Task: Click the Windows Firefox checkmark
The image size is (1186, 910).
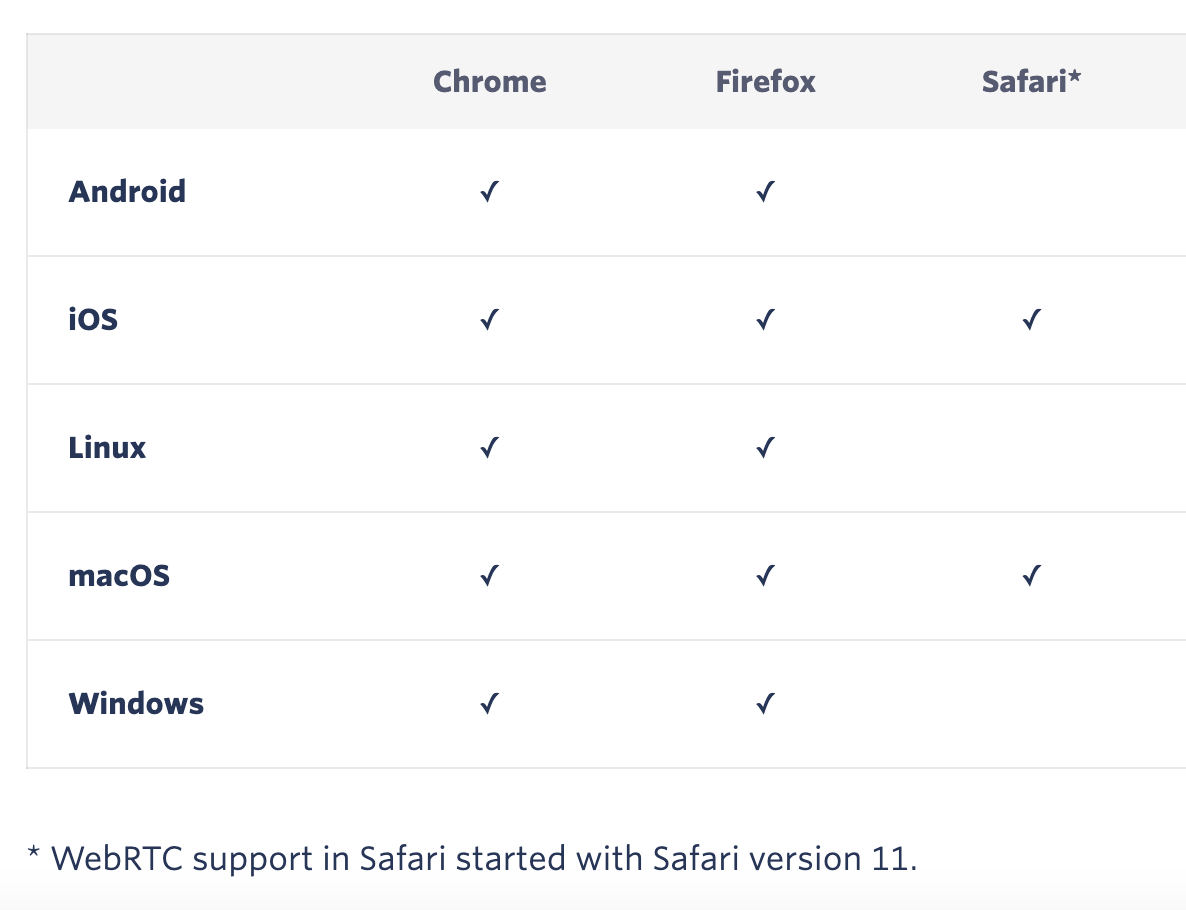Action: (x=765, y=703)
